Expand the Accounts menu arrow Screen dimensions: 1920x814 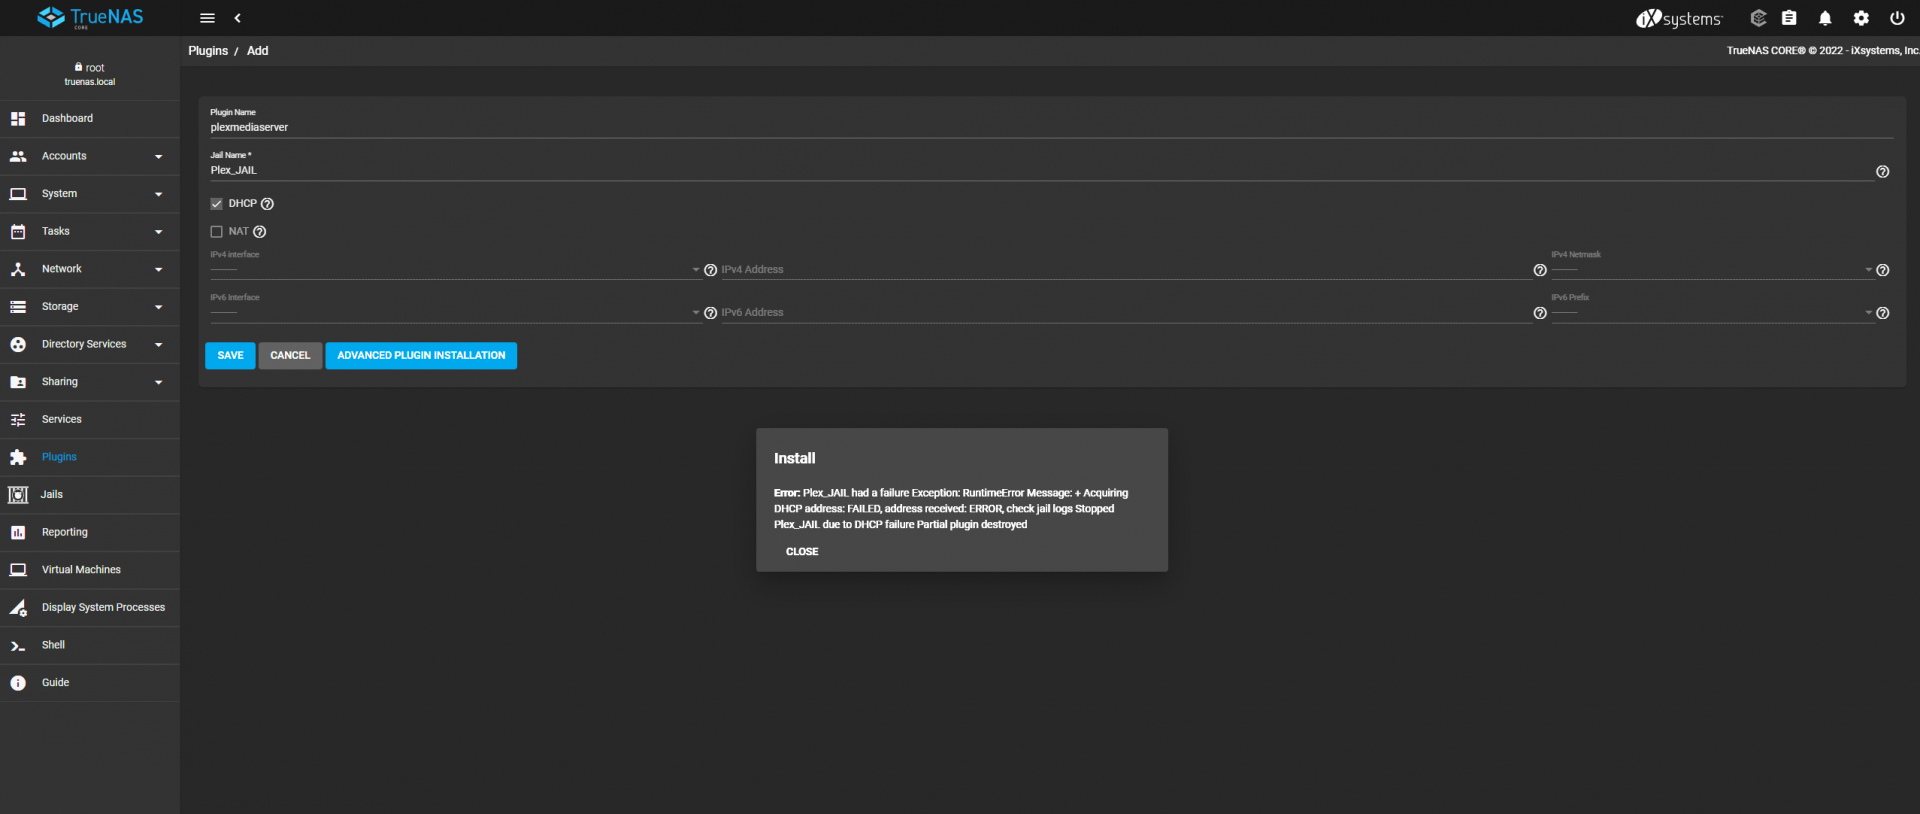pos(158,157)
